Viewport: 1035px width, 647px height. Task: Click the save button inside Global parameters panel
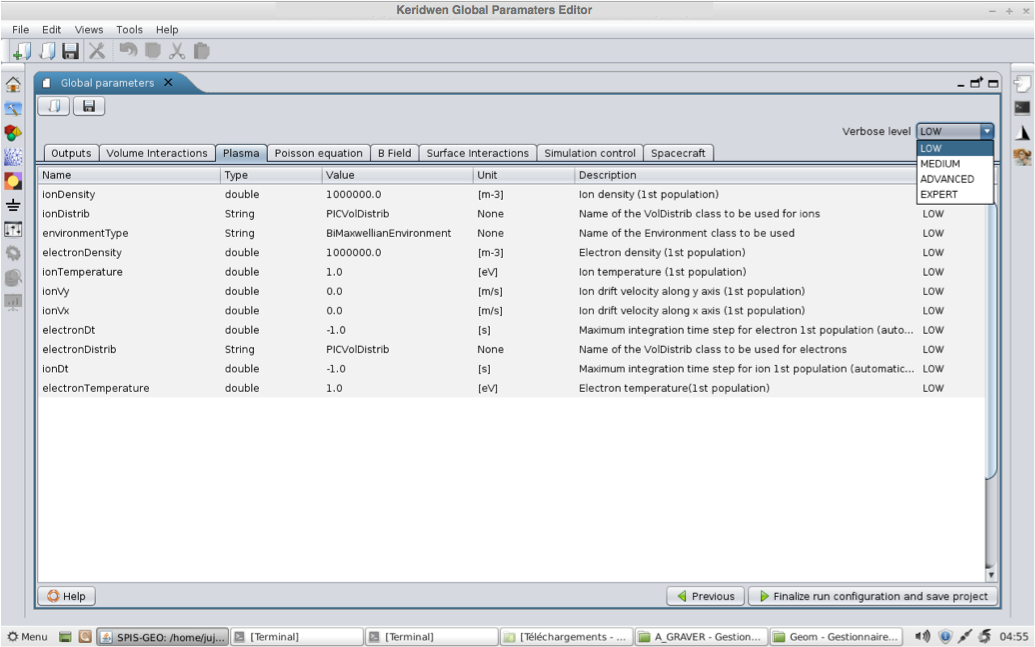pyautogui.click(x=88, y=106)
